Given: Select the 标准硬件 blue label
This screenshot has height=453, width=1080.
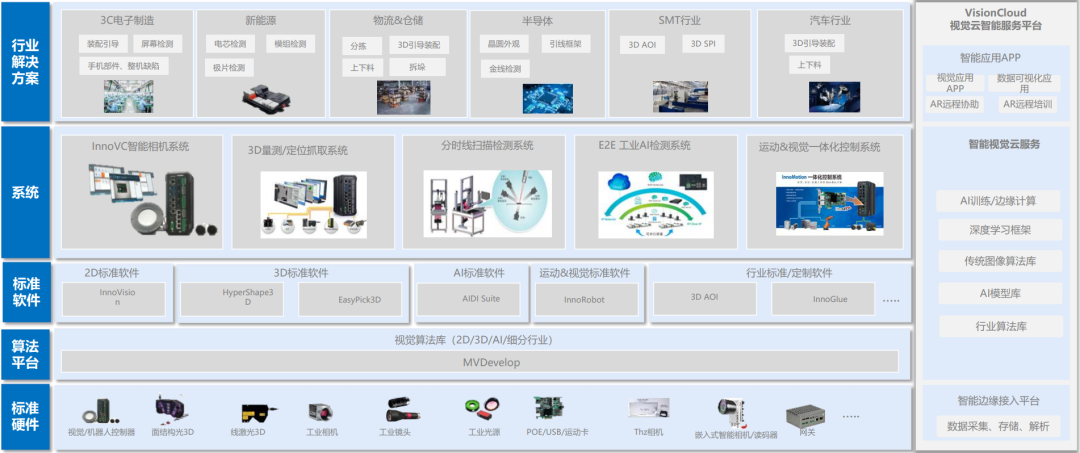Looking at the screenshot, I should pyautogui.click(x=26, y=416).
